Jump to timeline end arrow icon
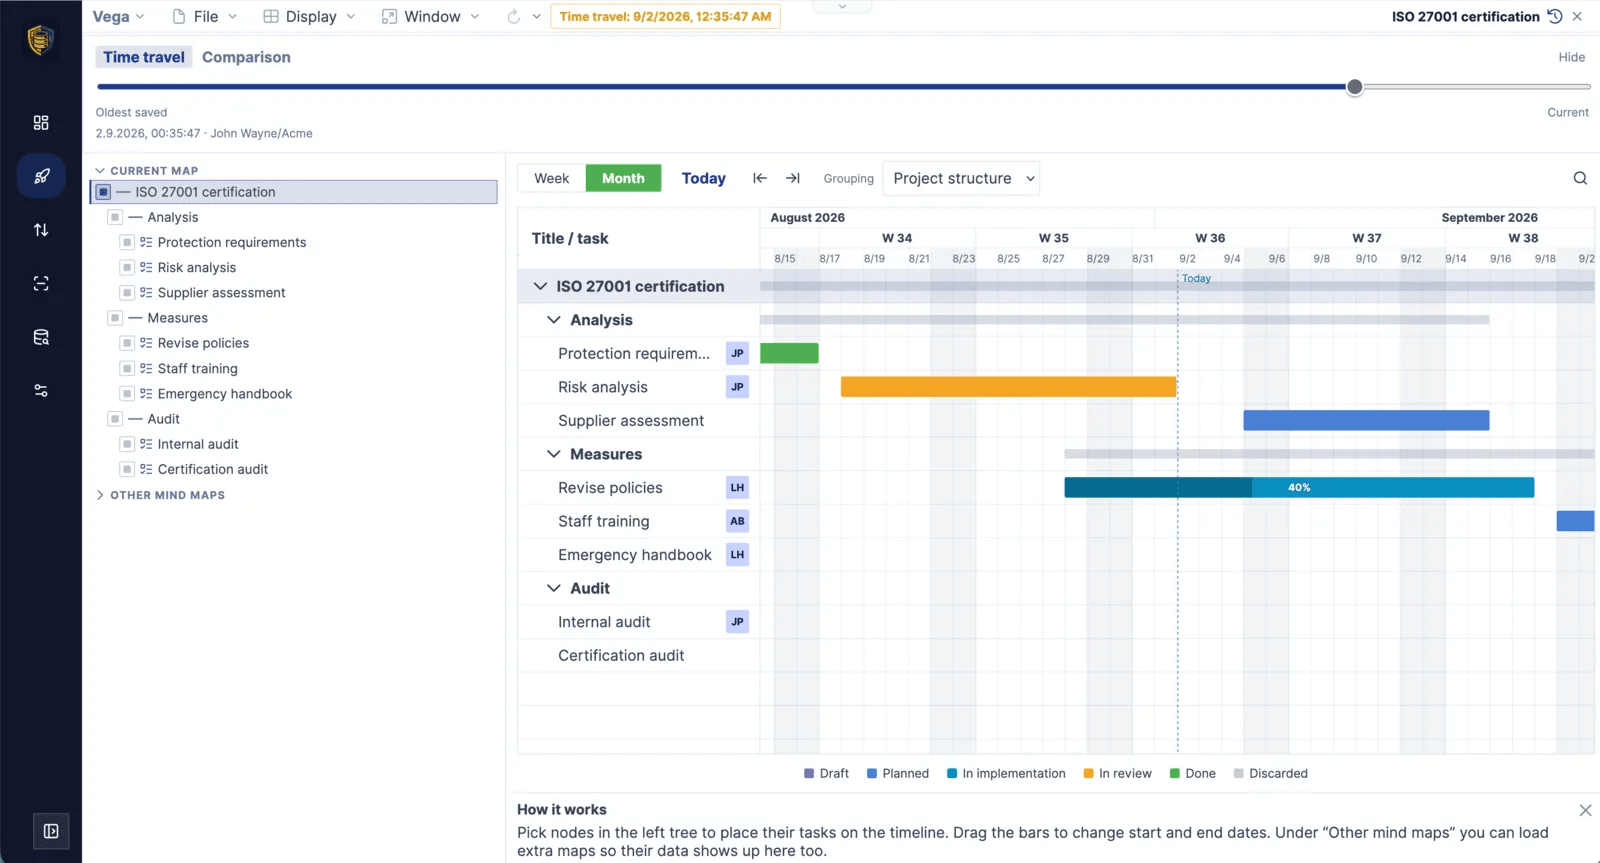The image size is (1600, 863). pos(793,178)
